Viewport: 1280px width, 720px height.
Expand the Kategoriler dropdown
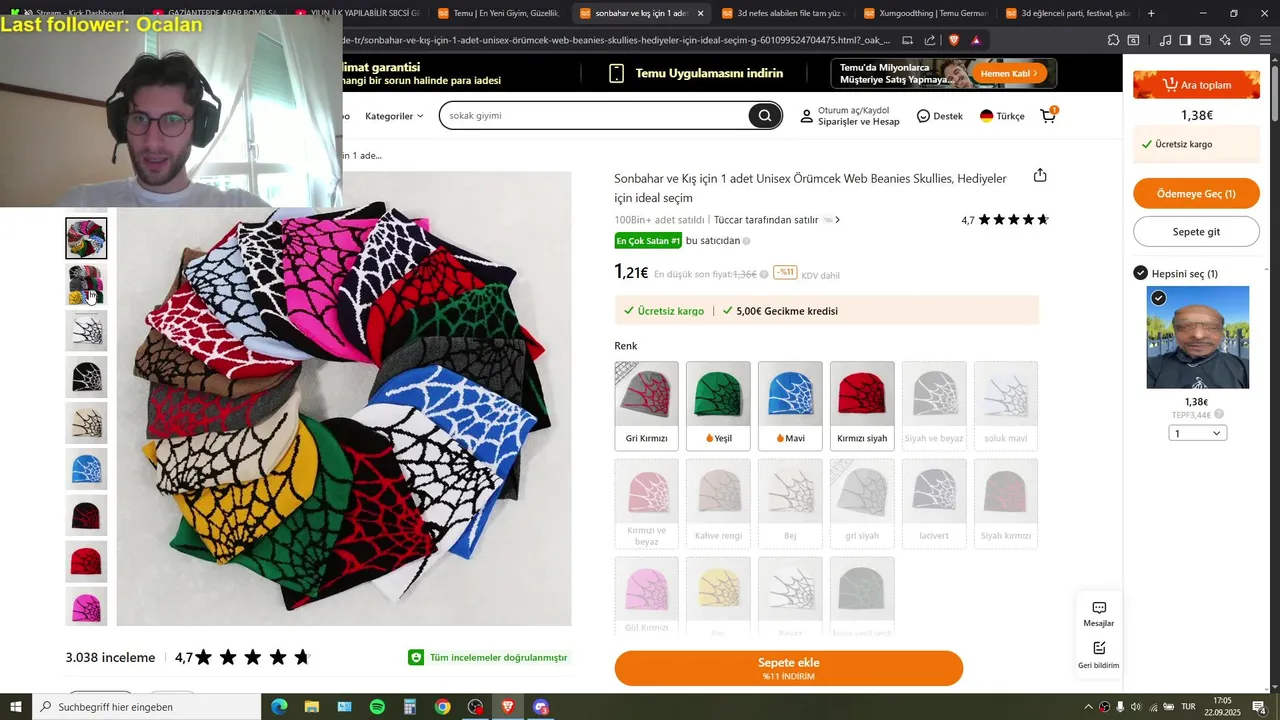pyautogui.click(x=394, y=116)
